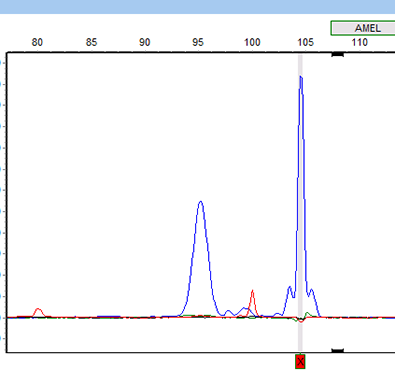Click the blue peak apex near 95
This screenshot has height=370, width=395.
(200, 202)
